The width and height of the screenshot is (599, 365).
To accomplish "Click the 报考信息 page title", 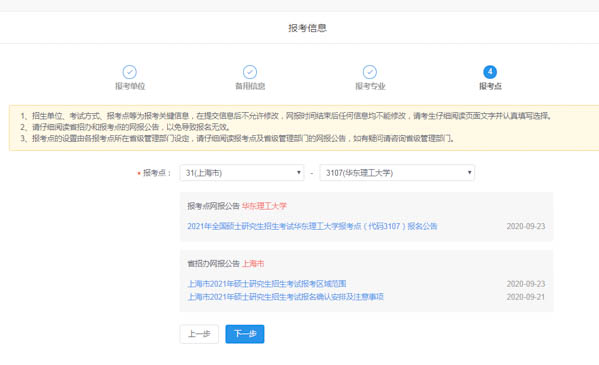I will coord(307,28).
